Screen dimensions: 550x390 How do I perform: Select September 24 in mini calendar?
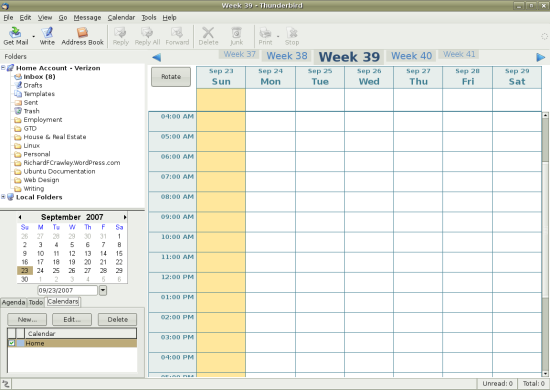(x=40, y=270)
